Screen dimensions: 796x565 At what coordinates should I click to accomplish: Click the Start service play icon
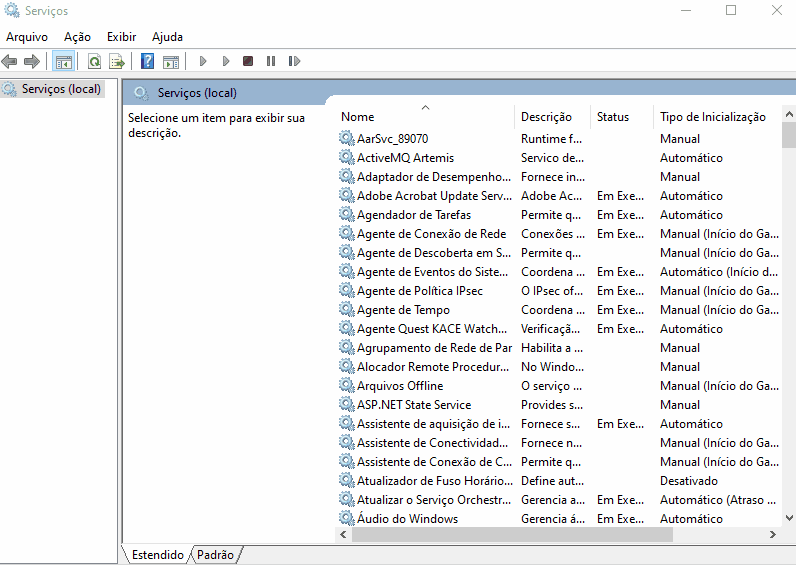203,61
